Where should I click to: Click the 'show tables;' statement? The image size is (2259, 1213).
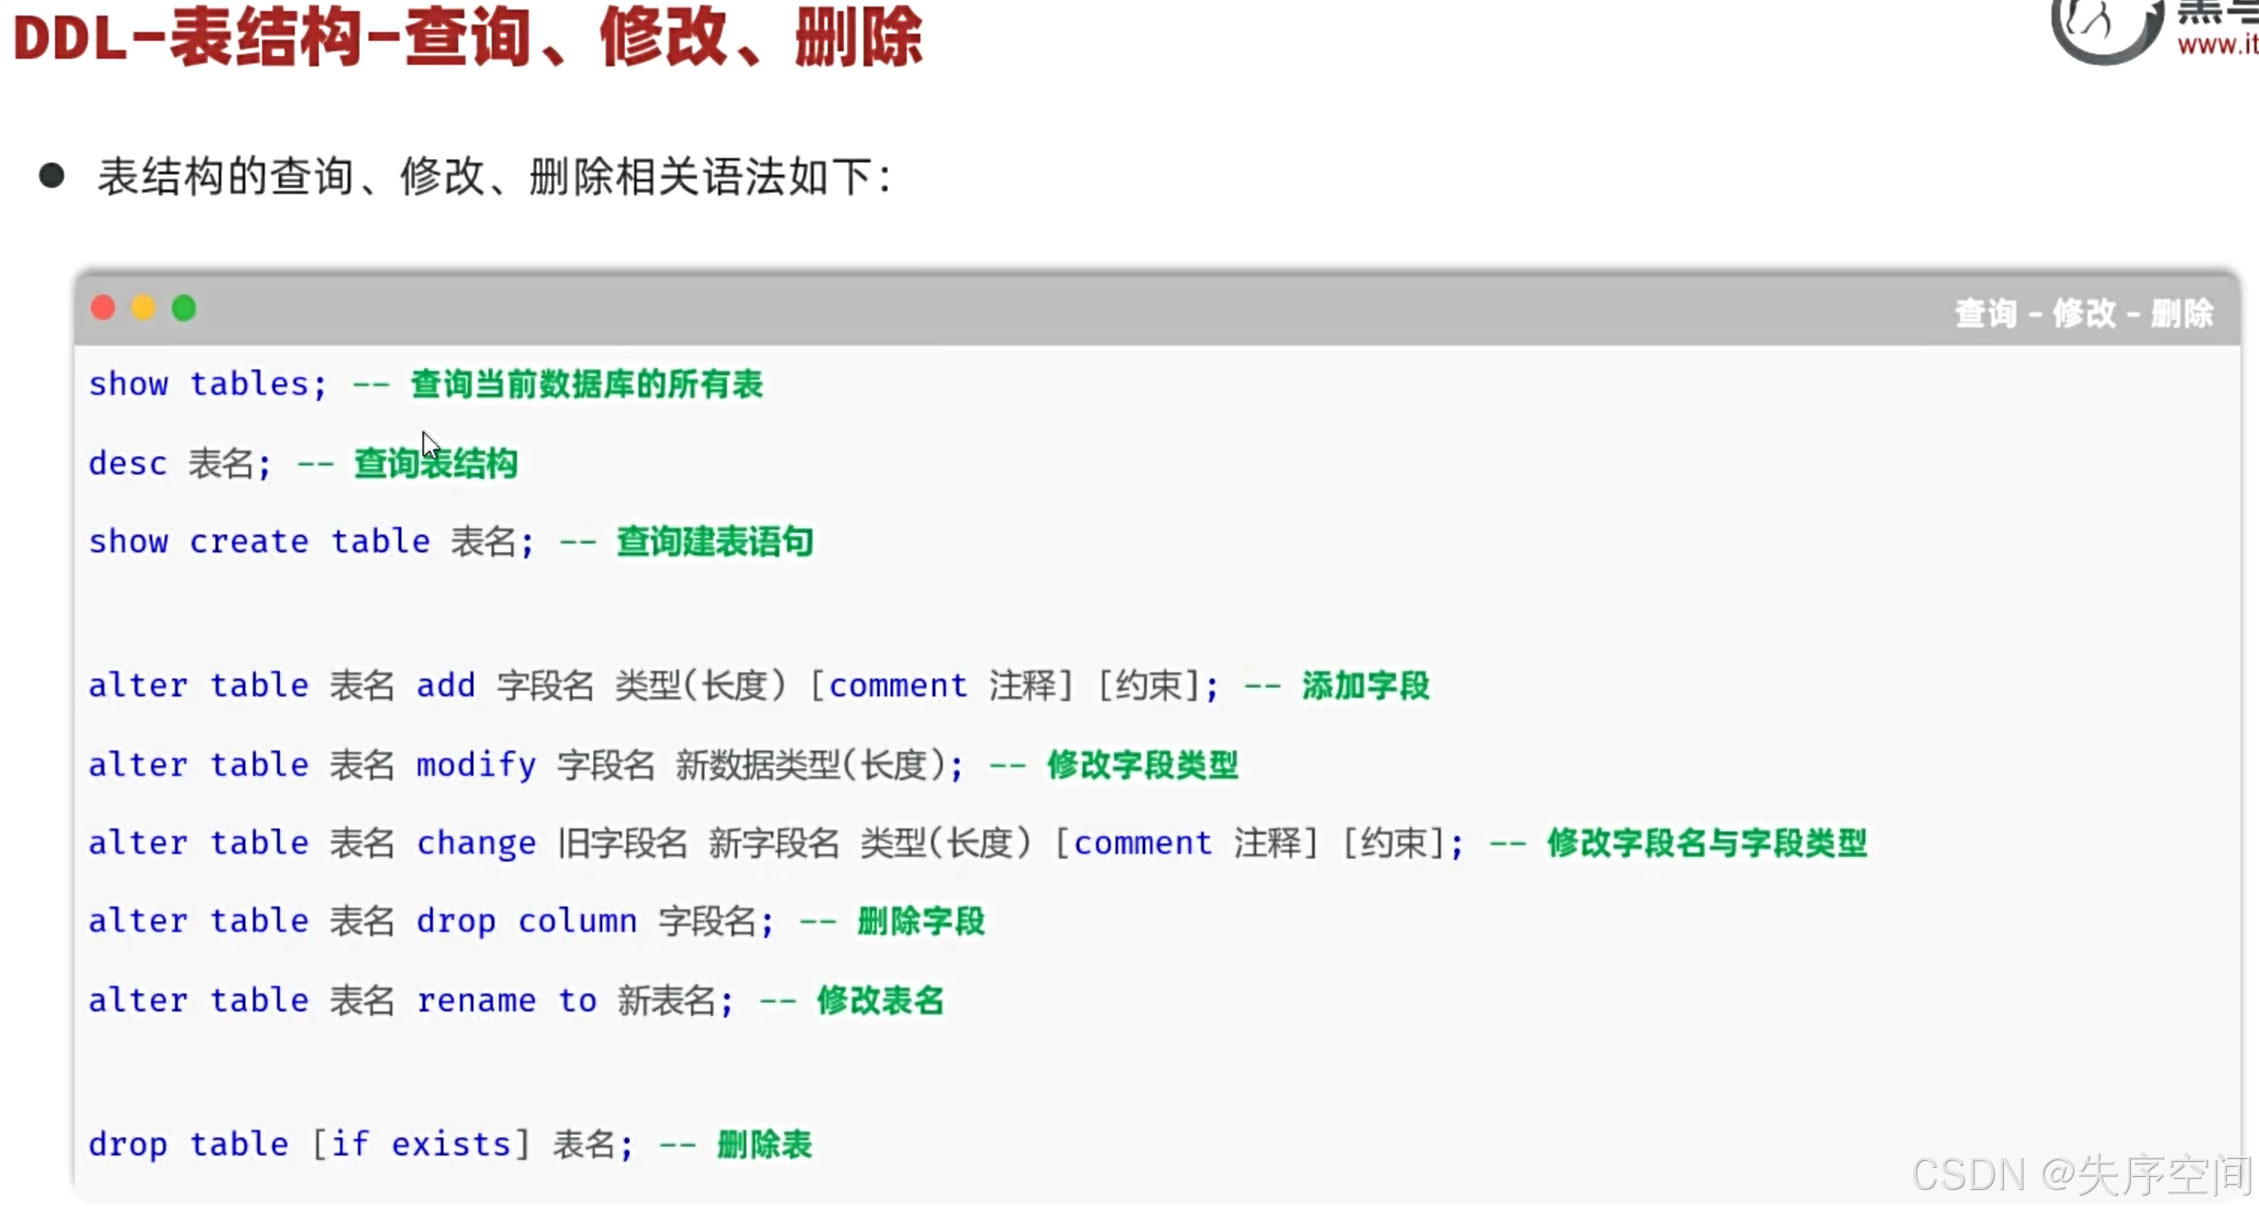(207, 384)
